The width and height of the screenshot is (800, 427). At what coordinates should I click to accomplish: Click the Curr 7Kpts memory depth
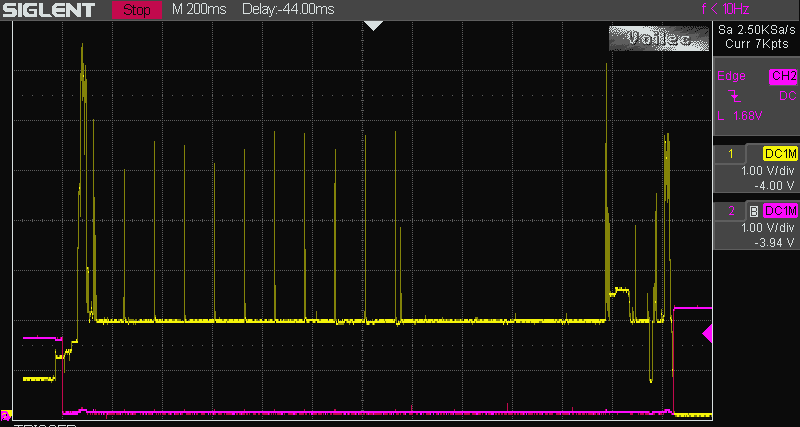click(757, 44)
